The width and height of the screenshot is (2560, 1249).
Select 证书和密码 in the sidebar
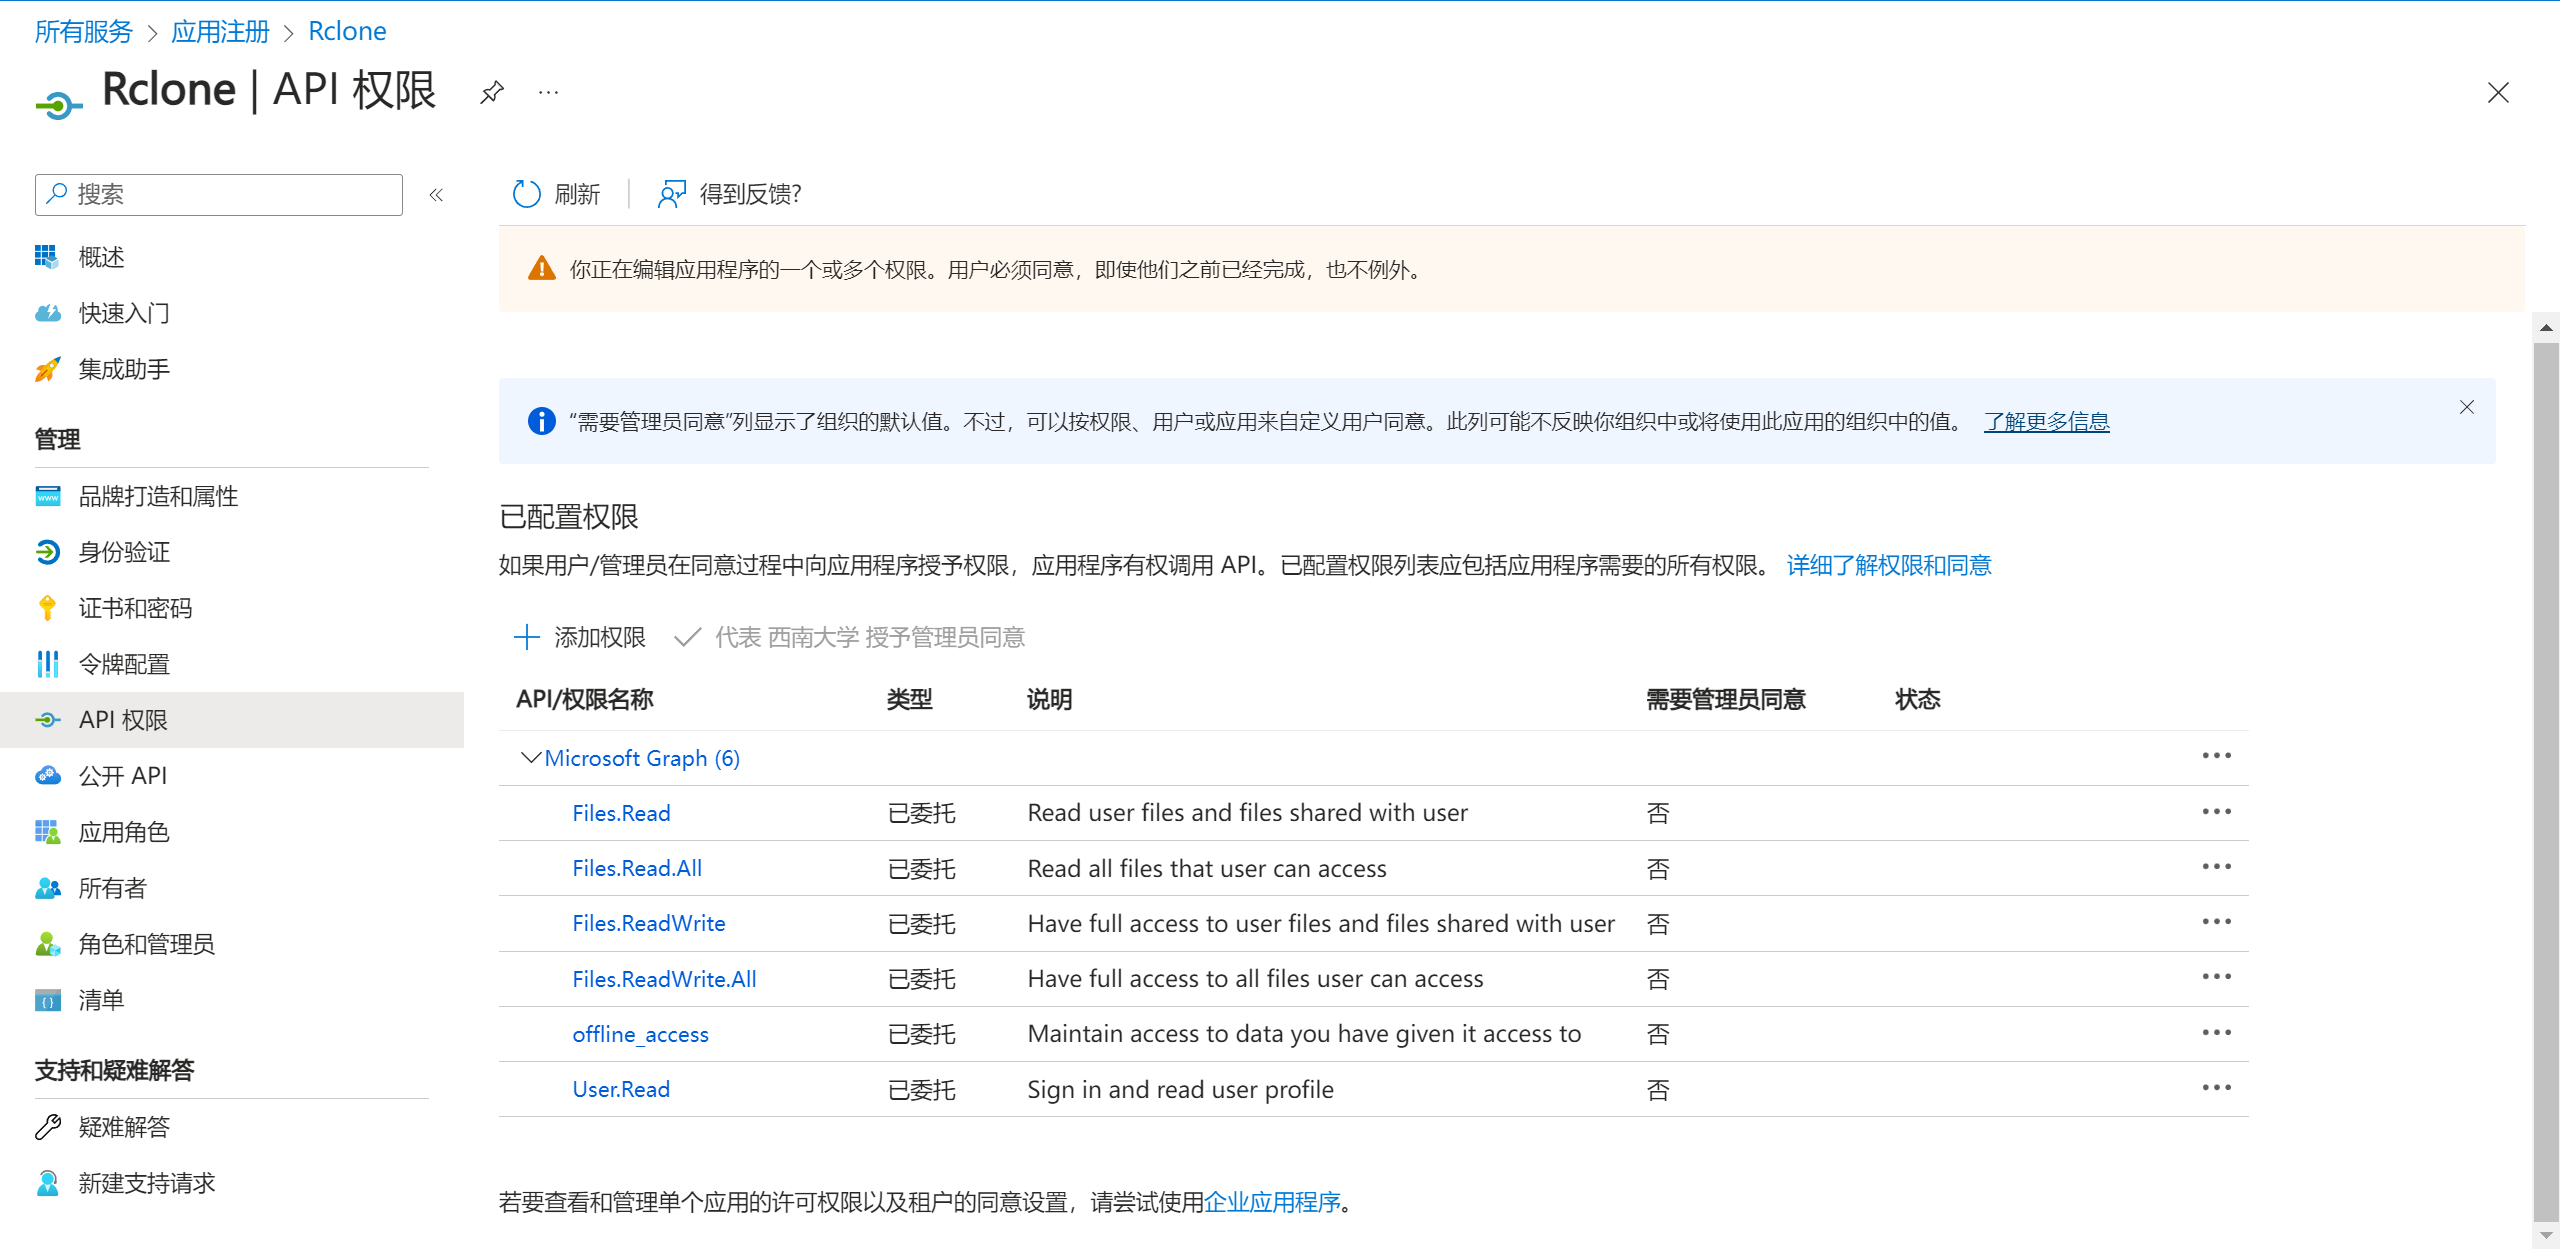[x=135, y=608]
